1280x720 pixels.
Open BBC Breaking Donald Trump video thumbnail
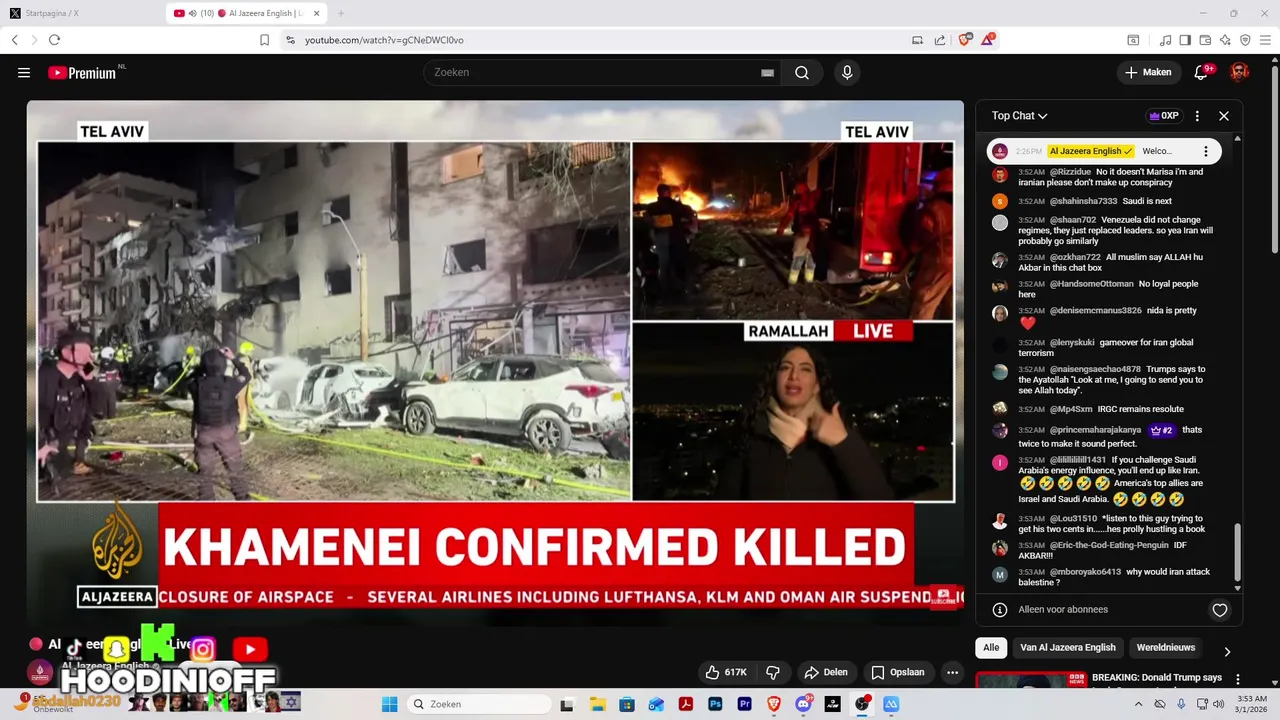(x=1030, y=679)
